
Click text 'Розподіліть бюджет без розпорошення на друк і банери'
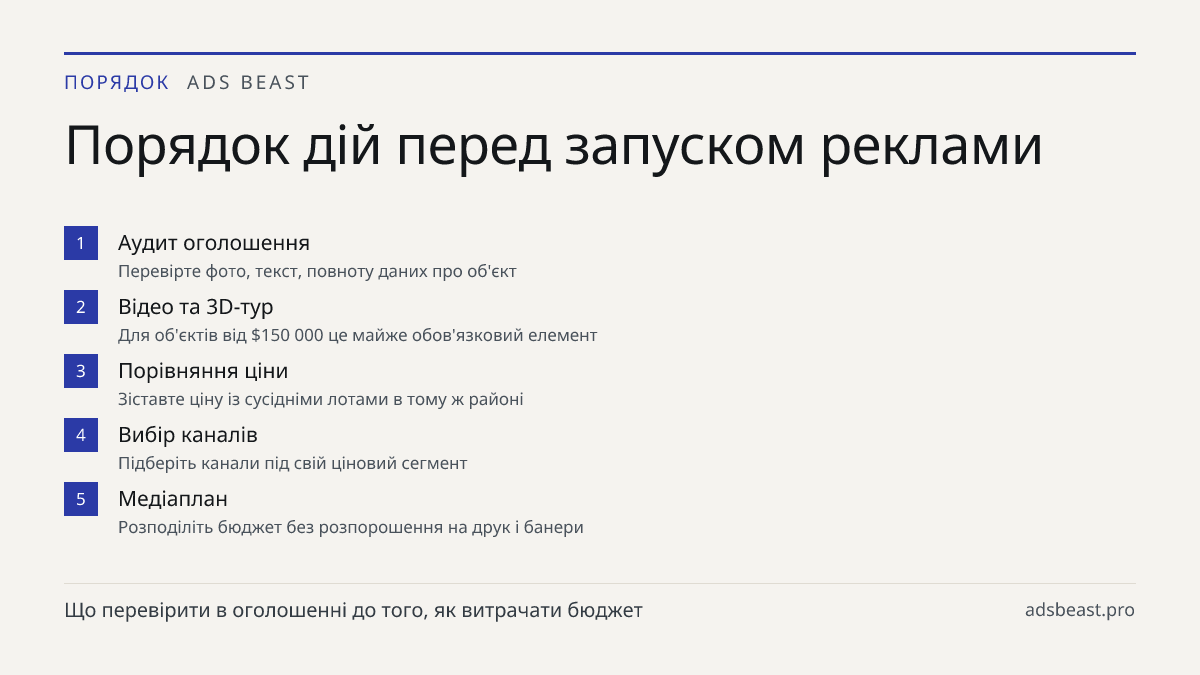click(351, 527)
